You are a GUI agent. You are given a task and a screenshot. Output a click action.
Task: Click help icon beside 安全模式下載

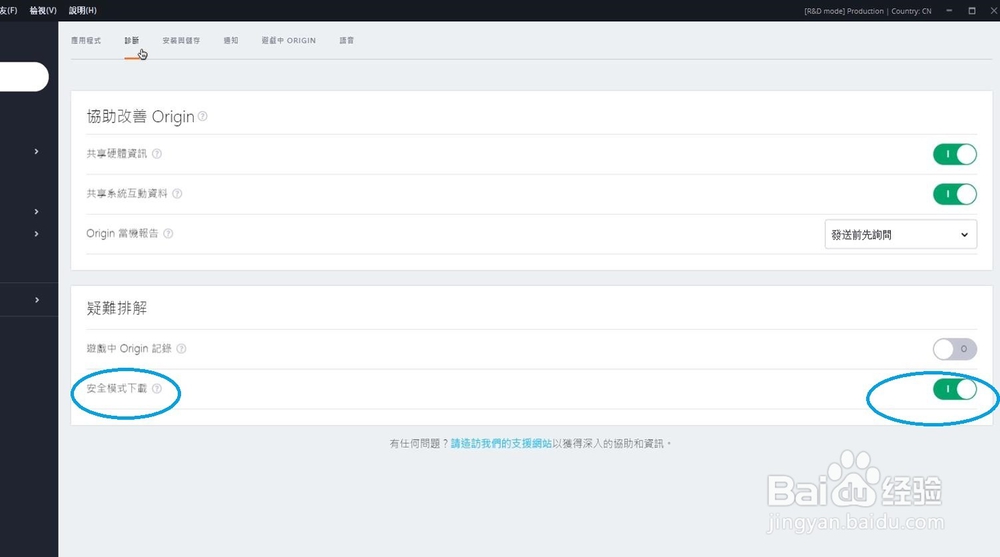click(157, 388)
